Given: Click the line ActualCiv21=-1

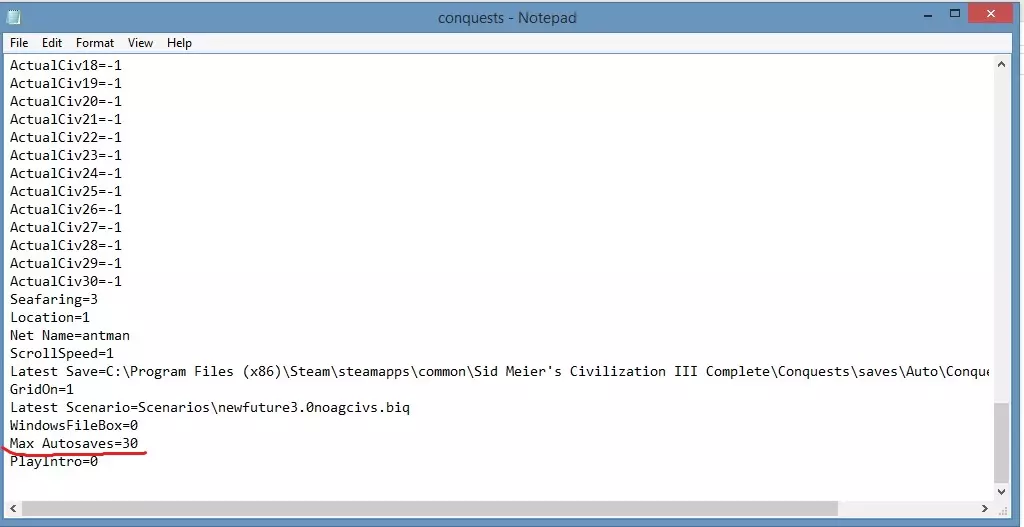Looking at the screenshot, I should (65, 120).
